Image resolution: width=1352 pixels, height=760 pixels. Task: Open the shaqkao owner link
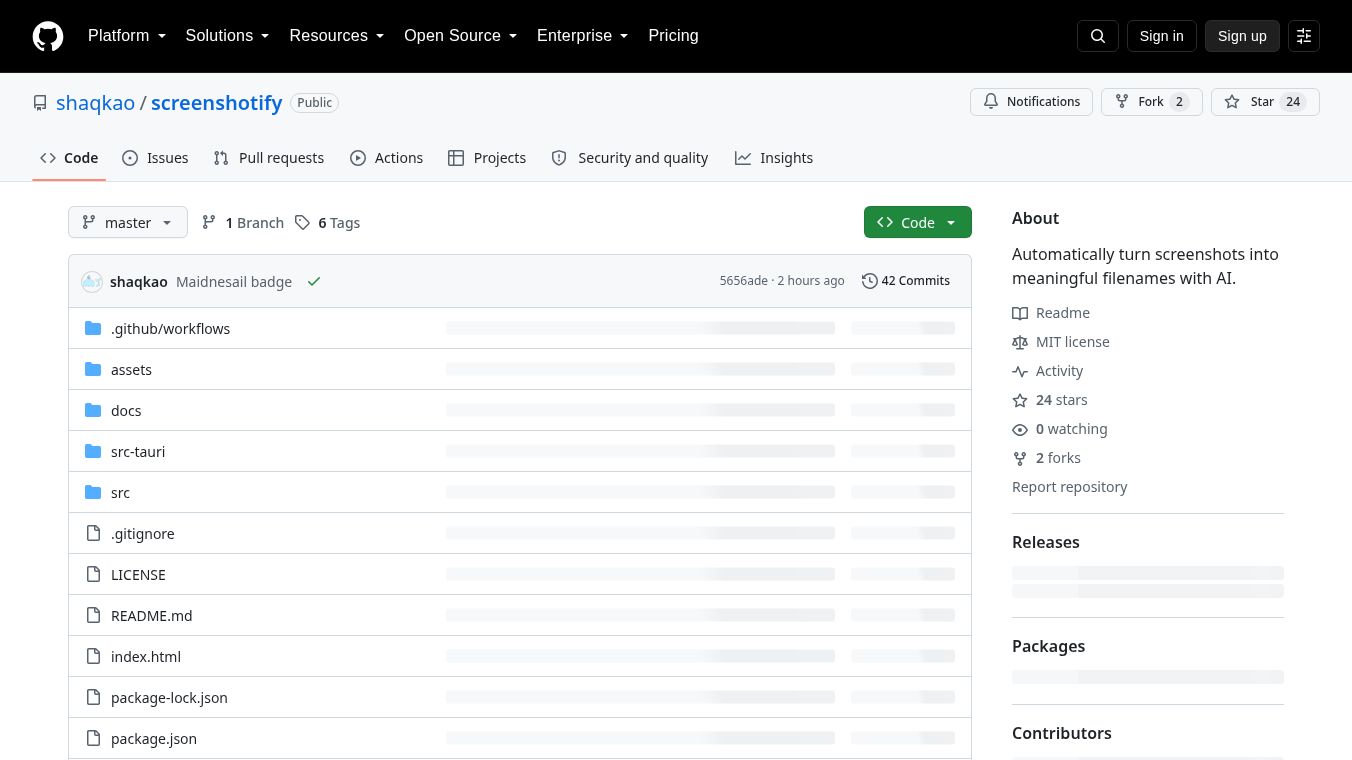(95, 103)
